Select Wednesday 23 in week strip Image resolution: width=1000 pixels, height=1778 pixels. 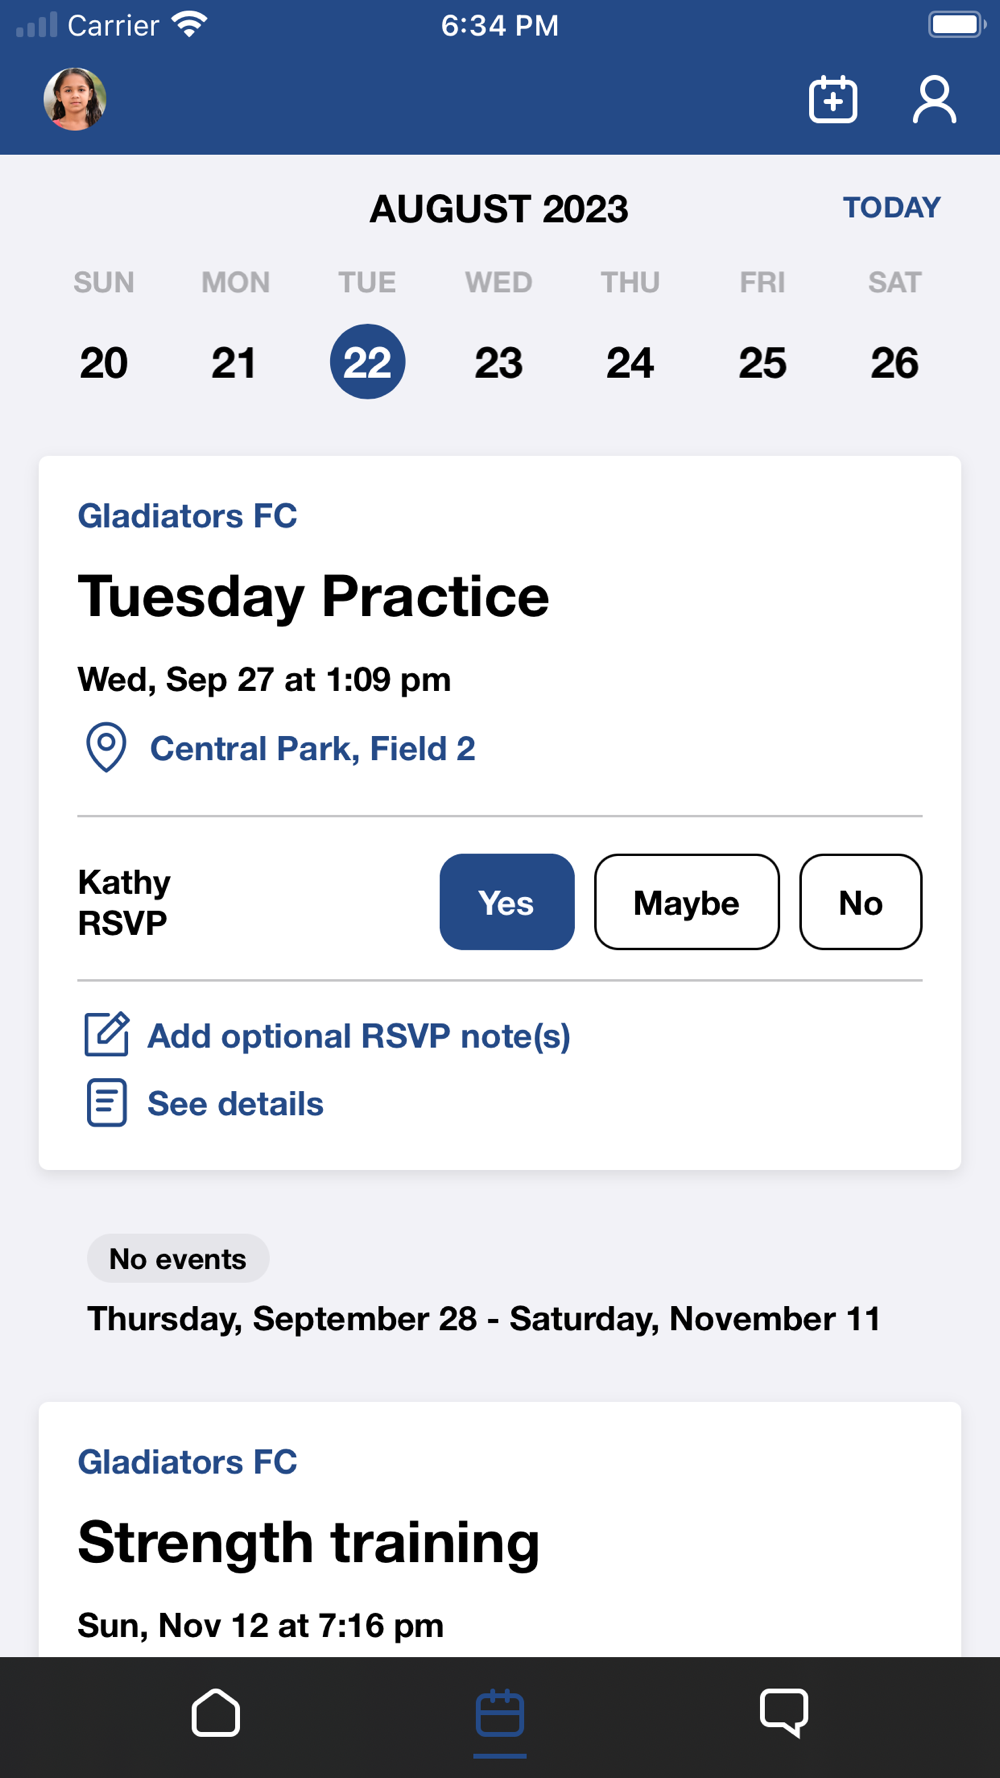point(498,362)
